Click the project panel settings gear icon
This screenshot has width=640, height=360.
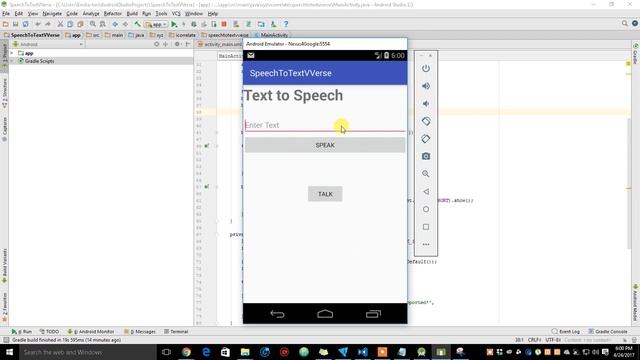(x=177, y=44)
